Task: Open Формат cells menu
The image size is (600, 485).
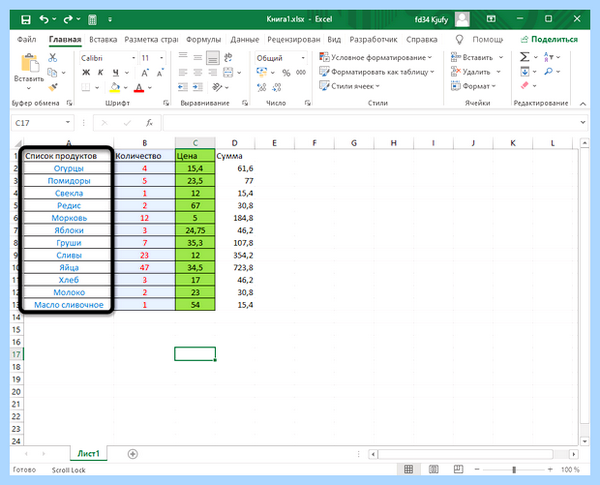Action: (471, 86)
